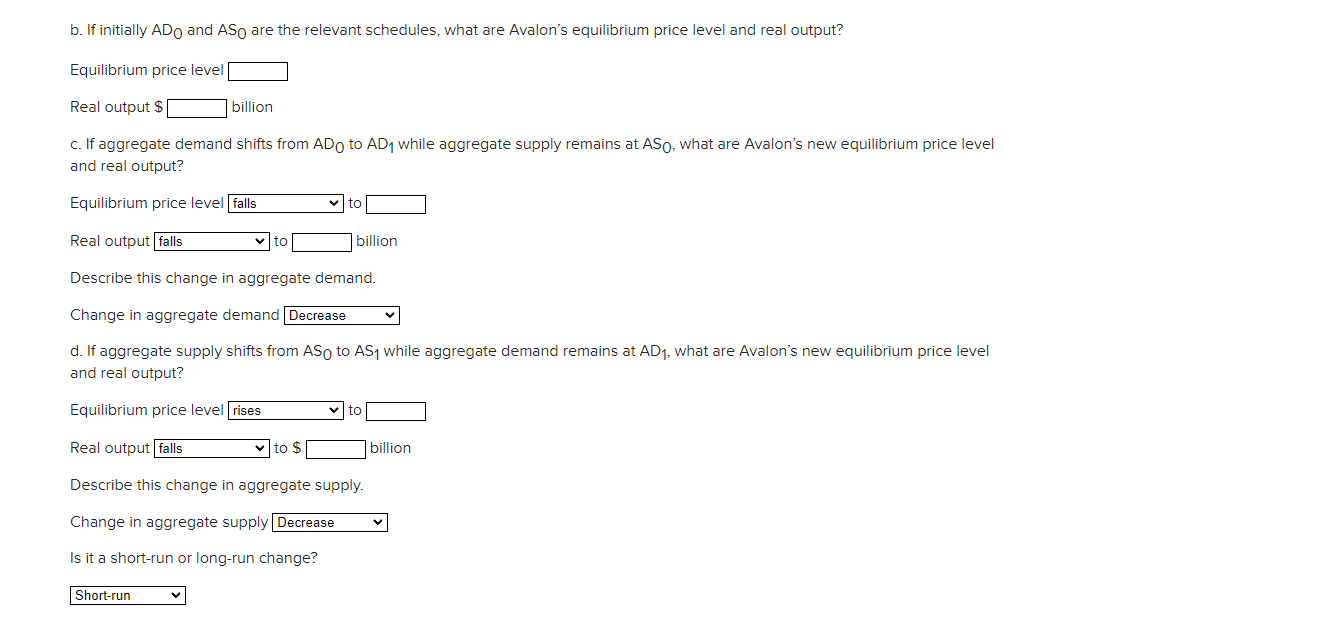Open the real output dropdown in part d
Screen dimensions: 1340x629
coord(210,448)
